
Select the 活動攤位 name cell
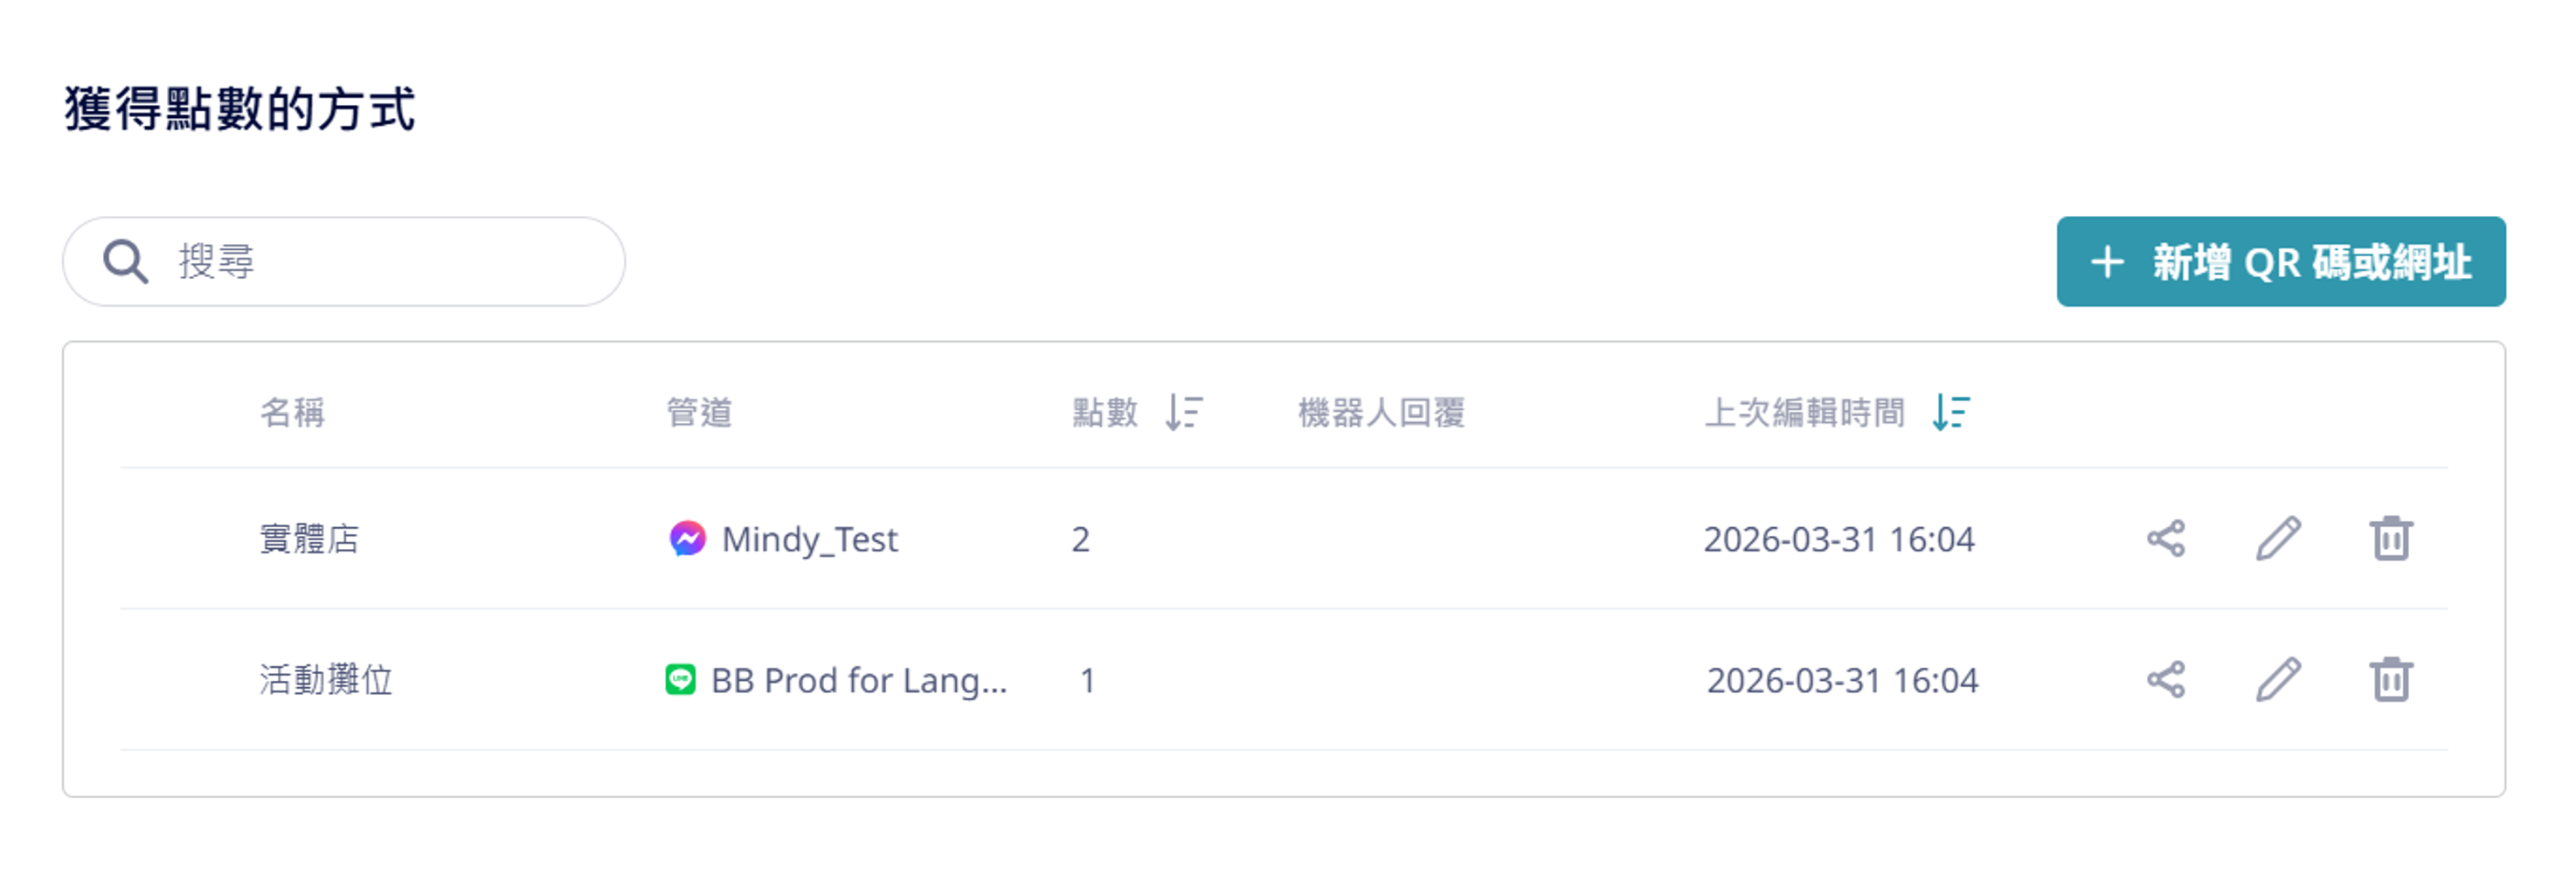pos(326,680)
